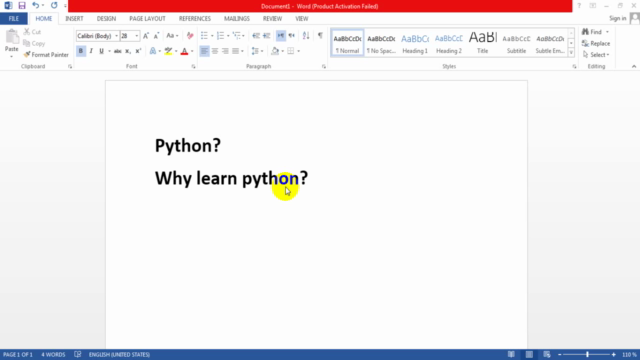Clear all formatting from selection
The width and height of the screenshot is (640, 360).
click(190, 36)
